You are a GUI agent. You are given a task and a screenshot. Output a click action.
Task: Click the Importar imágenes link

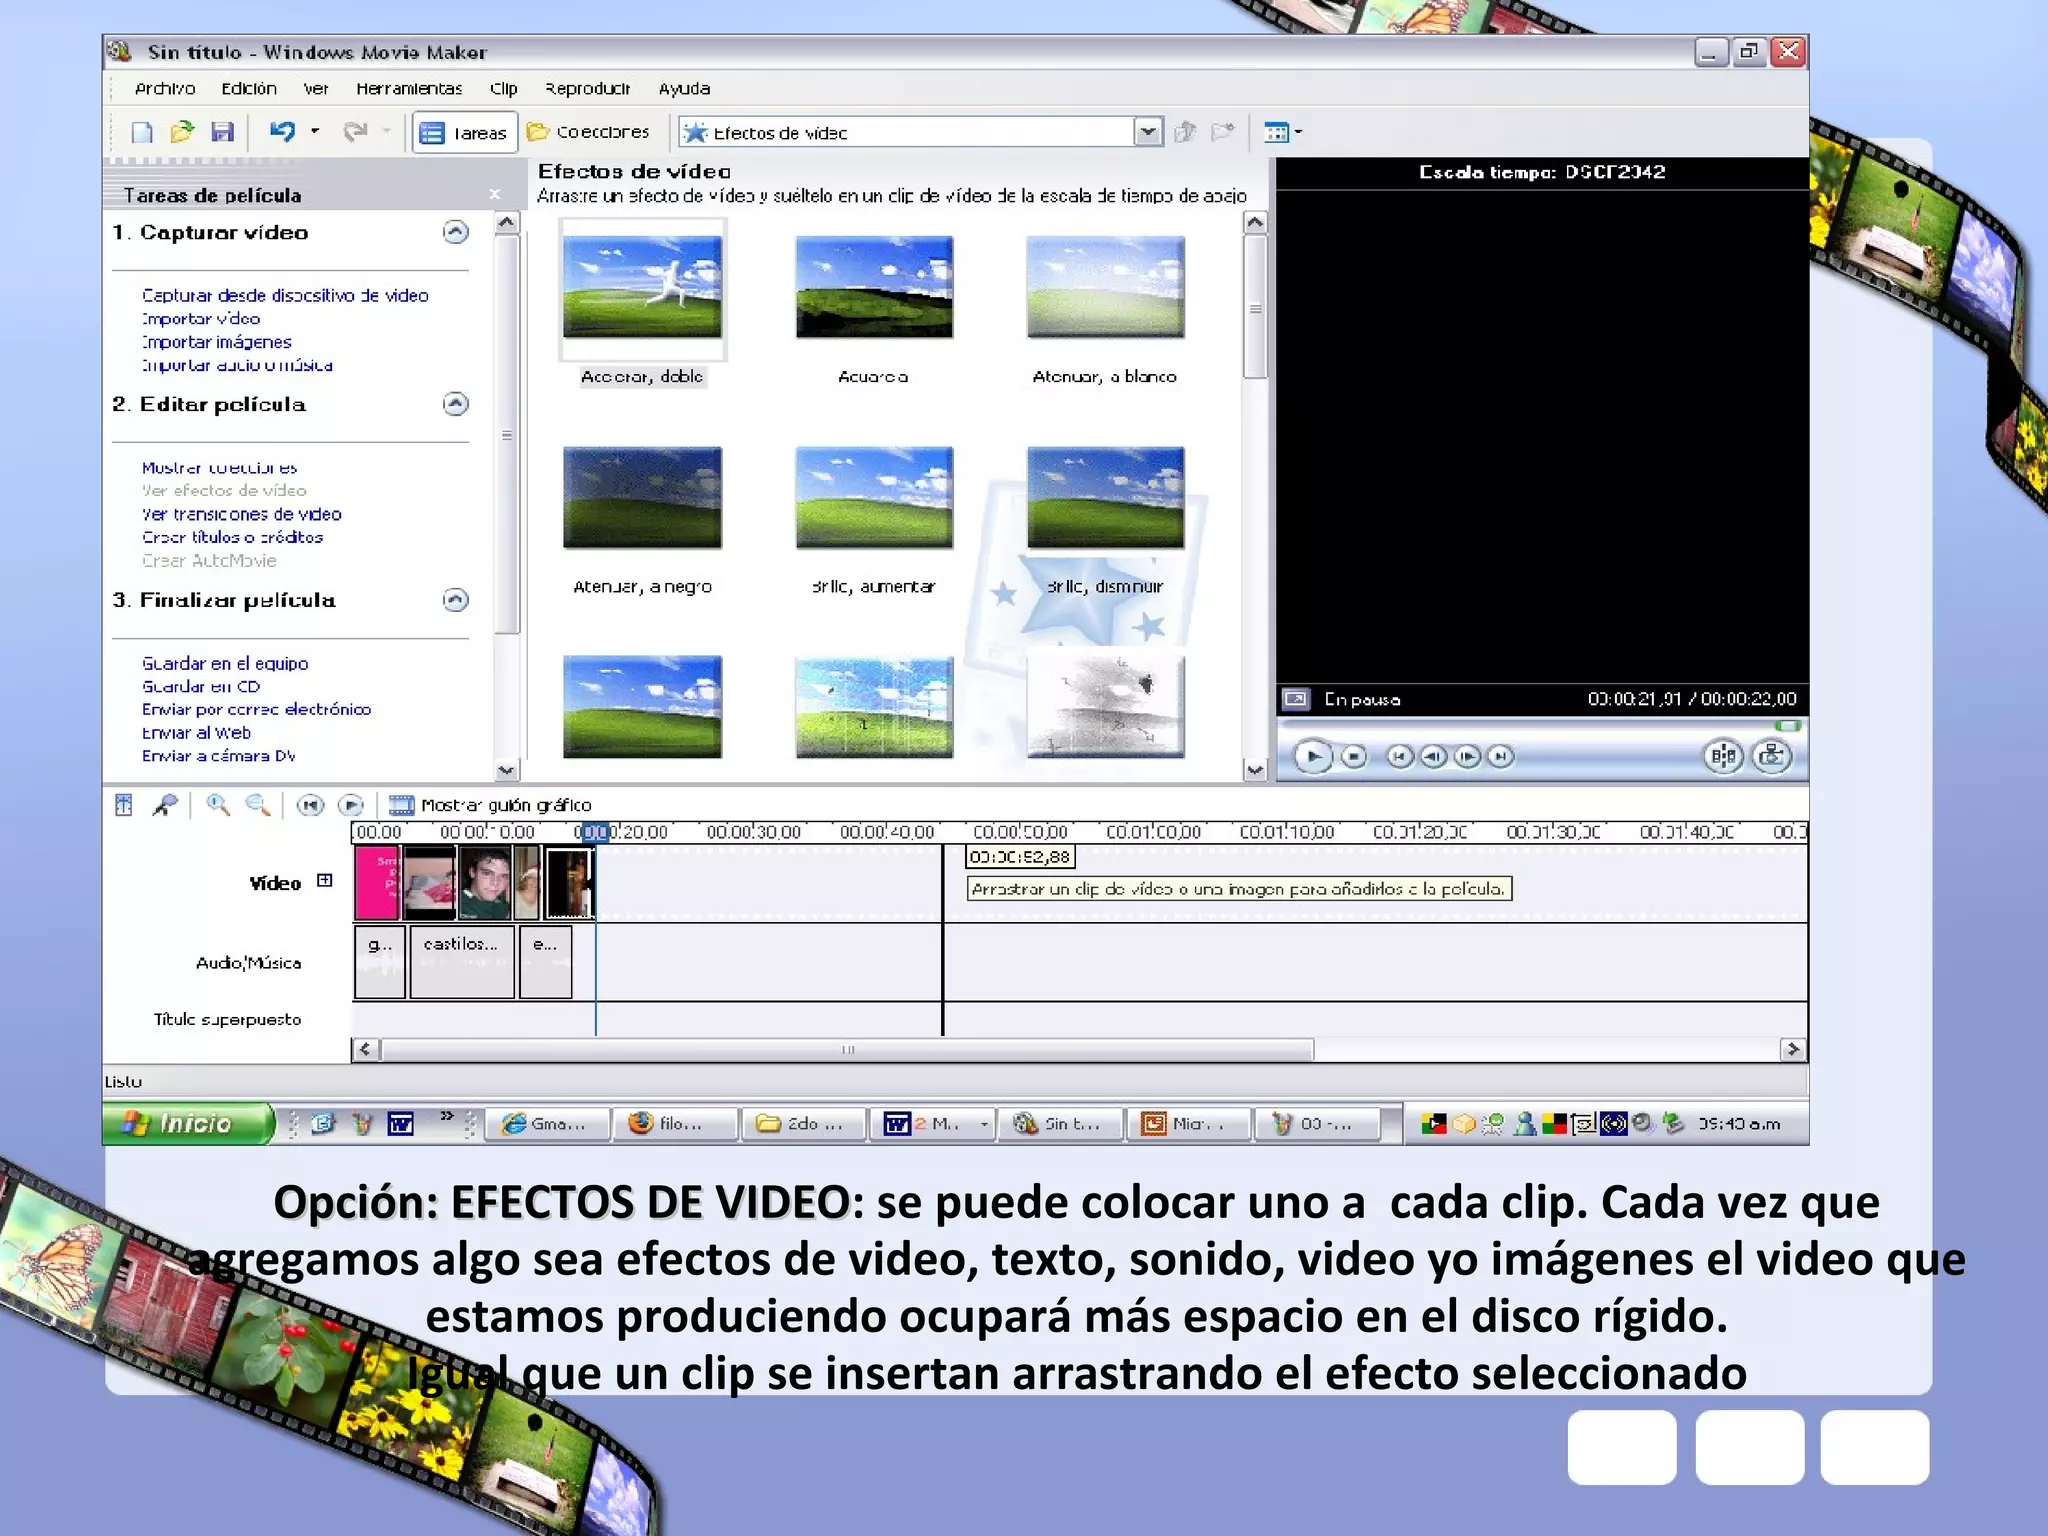click(x=217, y=342)
